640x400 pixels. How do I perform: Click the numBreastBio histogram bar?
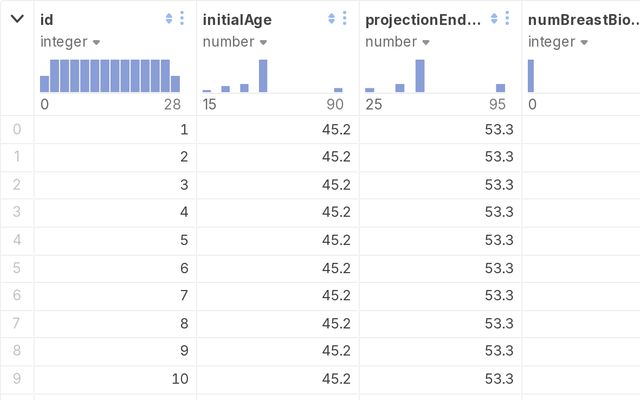531,76
